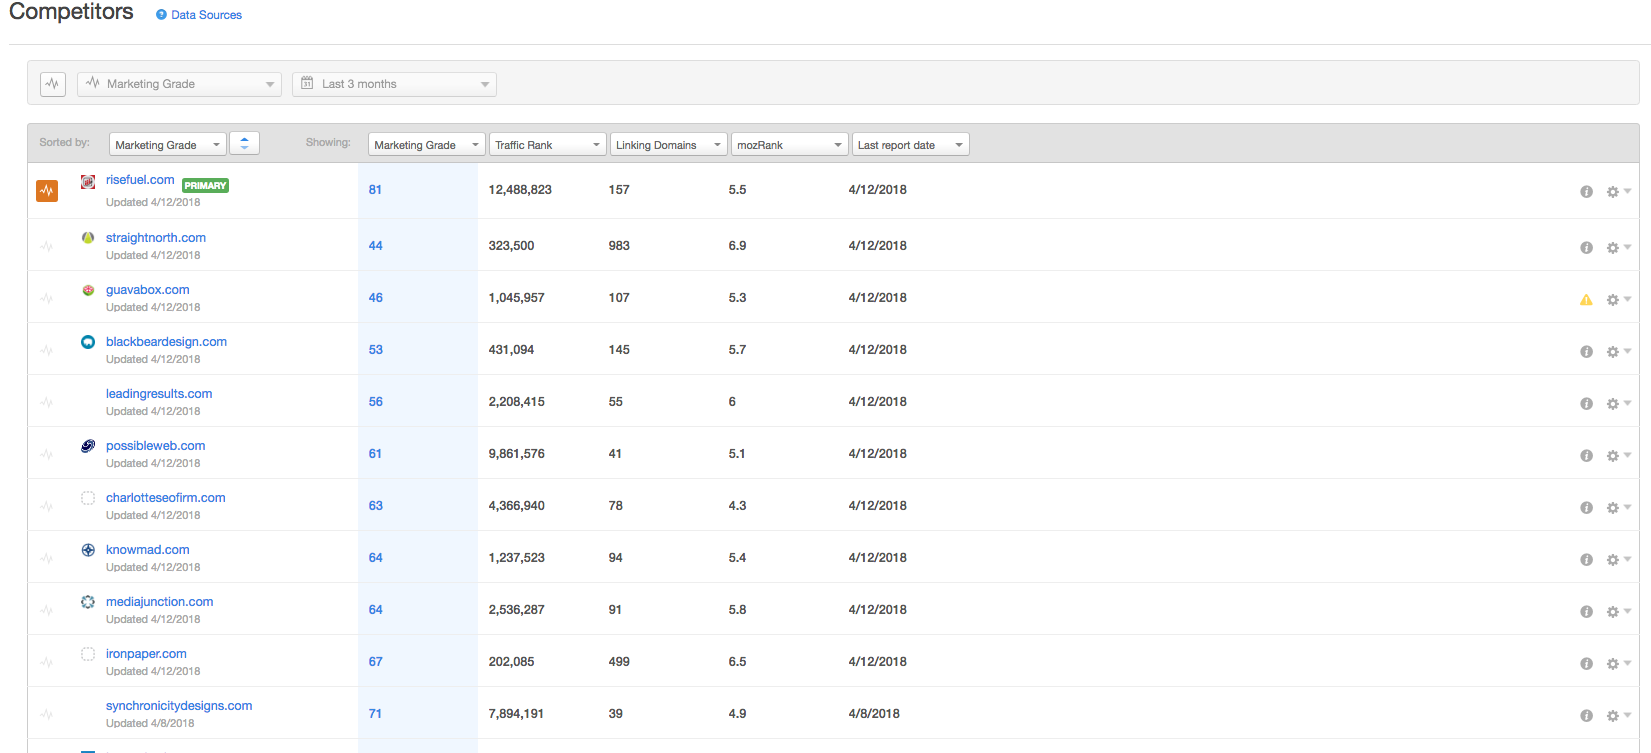Open the Linking Domains column dropdown
The height and width of the screenshot is (753, 1651).
(669, 144)
